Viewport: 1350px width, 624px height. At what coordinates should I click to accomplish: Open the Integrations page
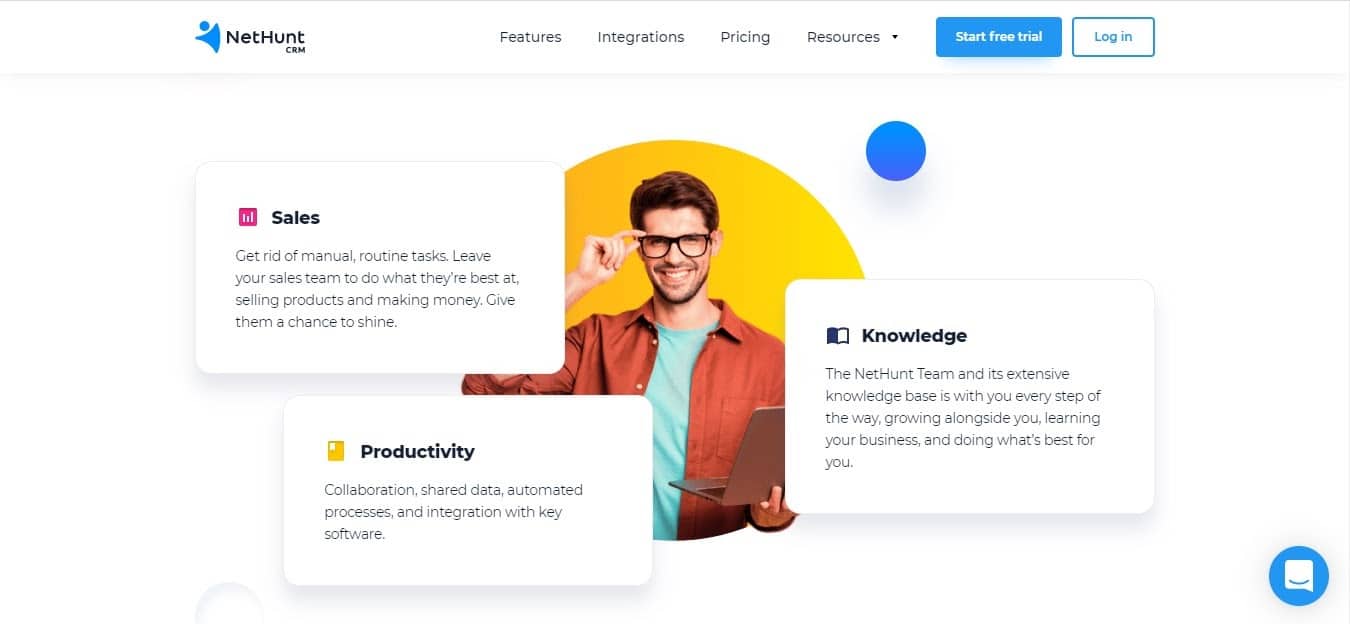tap(641, 37)
